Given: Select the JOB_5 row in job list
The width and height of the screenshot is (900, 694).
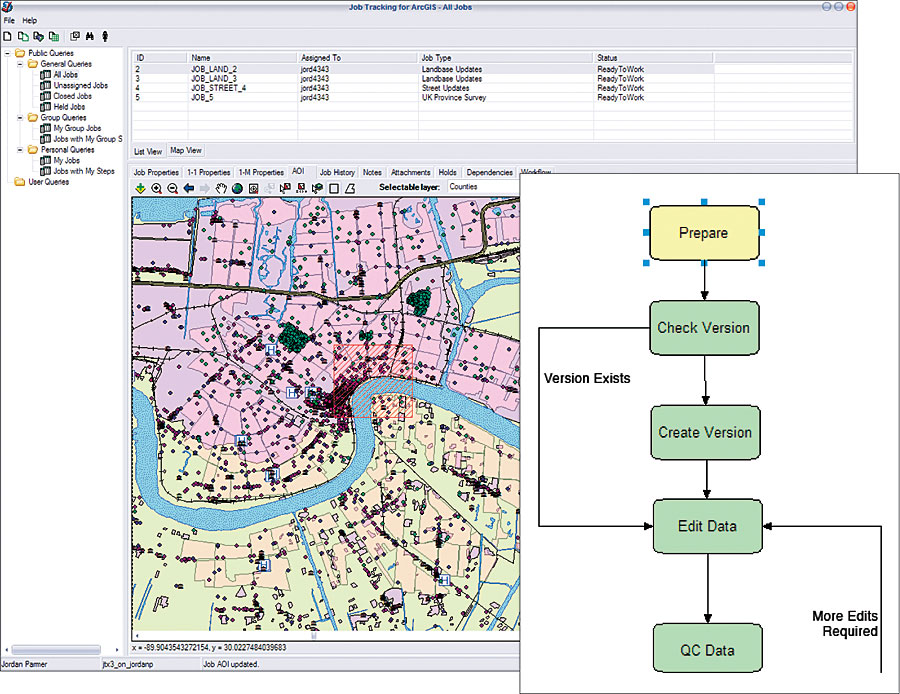Looking at the screenshot, I should pyautogui.click(x=423, y=98).
